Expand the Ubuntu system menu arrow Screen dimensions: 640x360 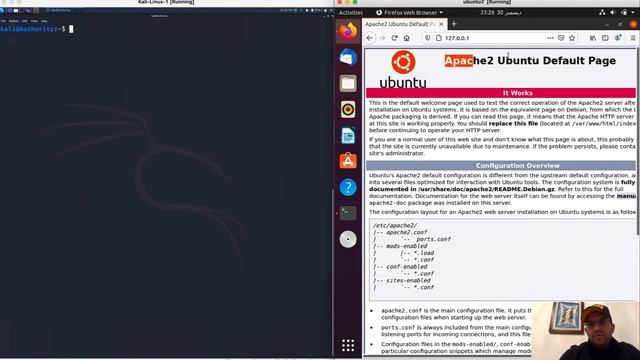click(x=633, y=13)
